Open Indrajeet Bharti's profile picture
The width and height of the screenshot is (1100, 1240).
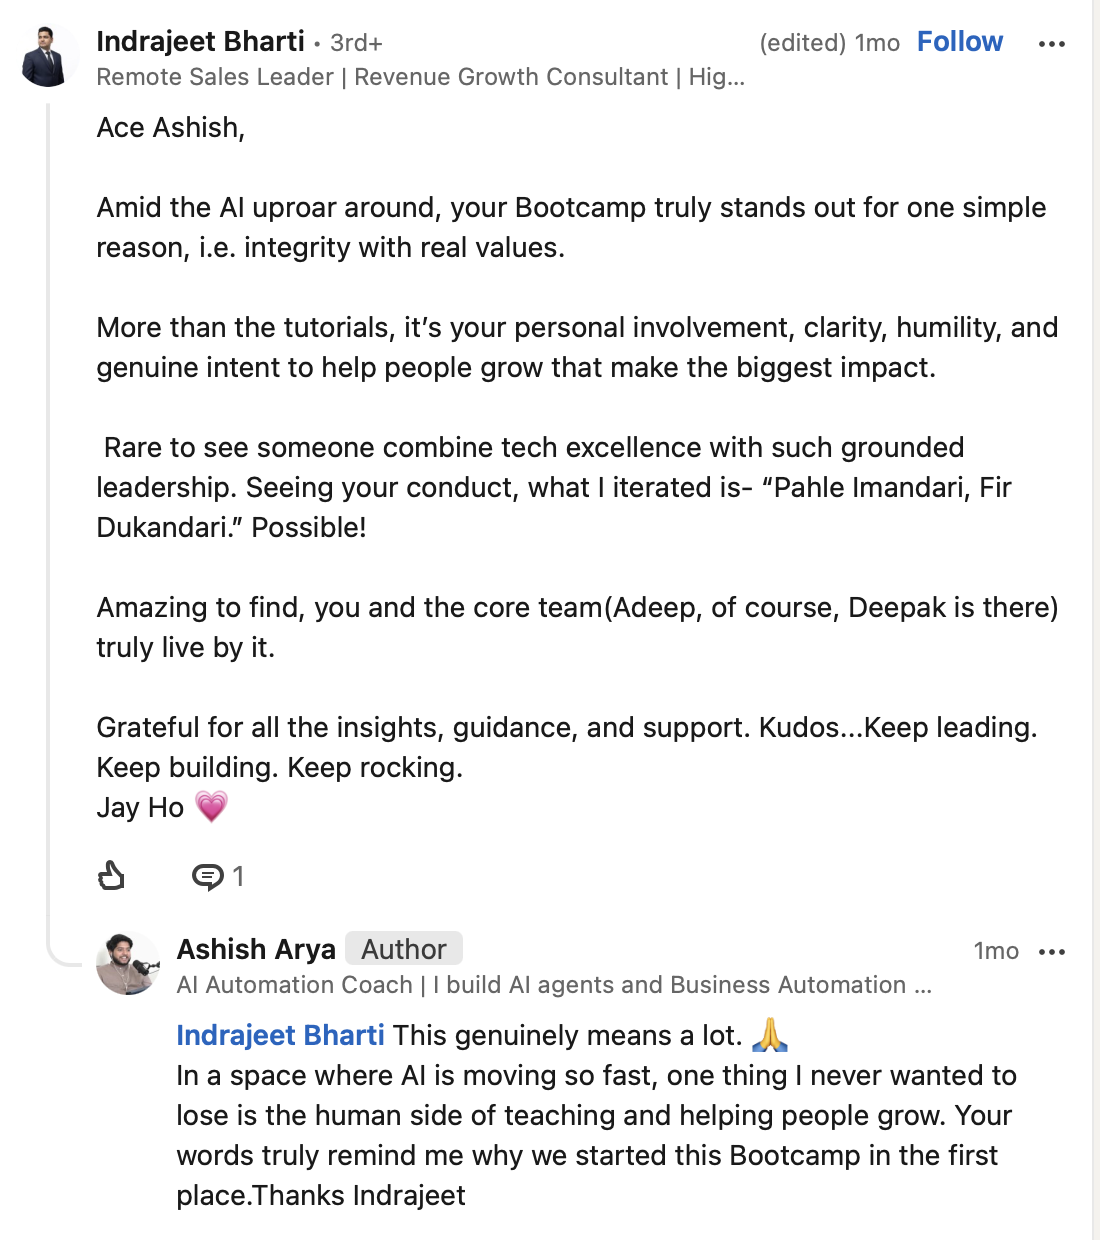(x=49, y=55)
